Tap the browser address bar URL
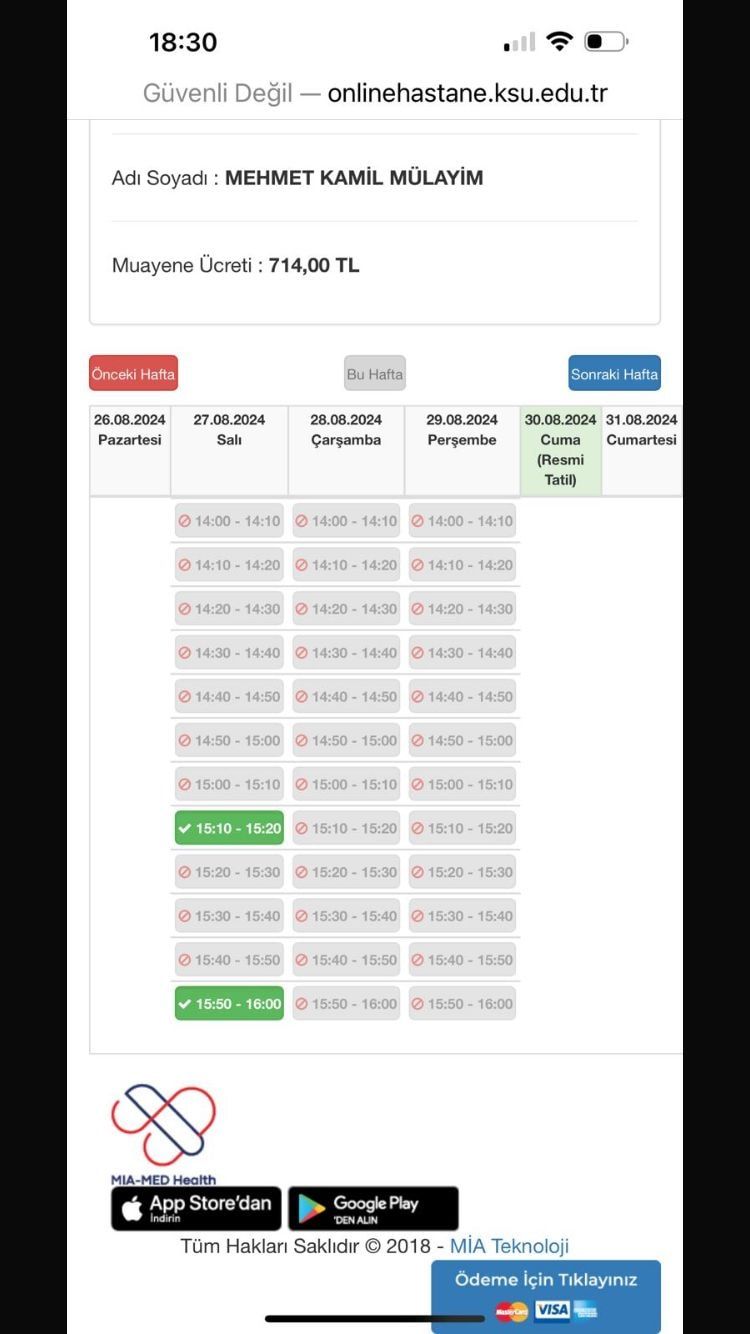 (x=468, y=93)
